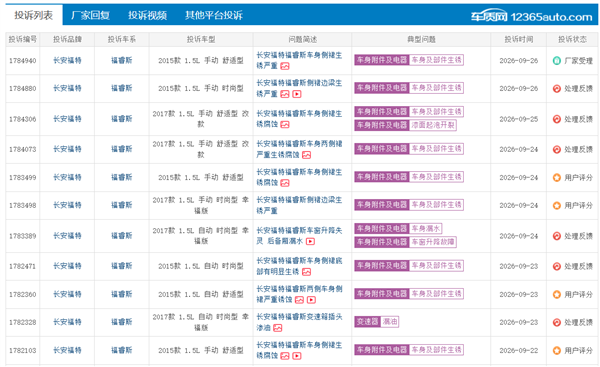Click orange 用户评分 status icon for 1782103
The width and height of the screenshot is (600, 367).
557,350
